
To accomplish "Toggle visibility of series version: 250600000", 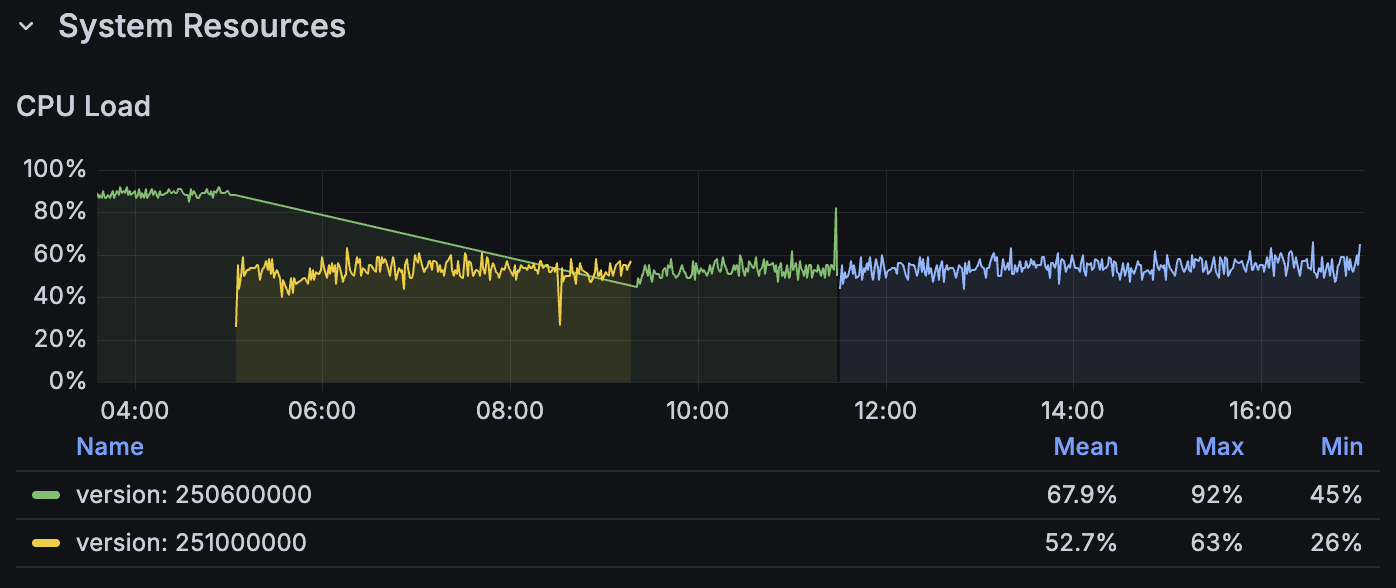I will pos(193,495).
